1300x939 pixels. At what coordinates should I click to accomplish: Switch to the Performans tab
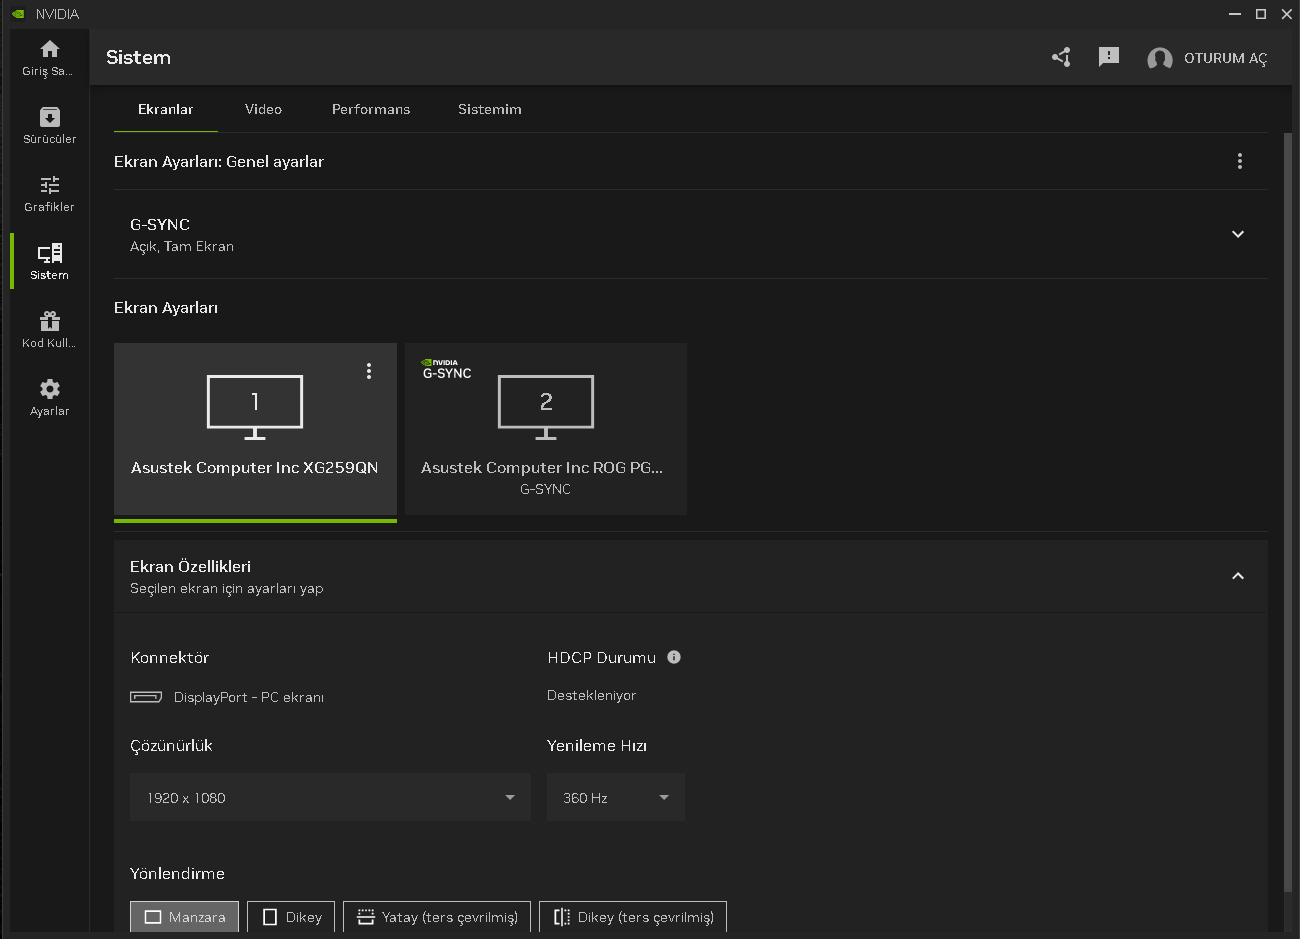[371, 109]
